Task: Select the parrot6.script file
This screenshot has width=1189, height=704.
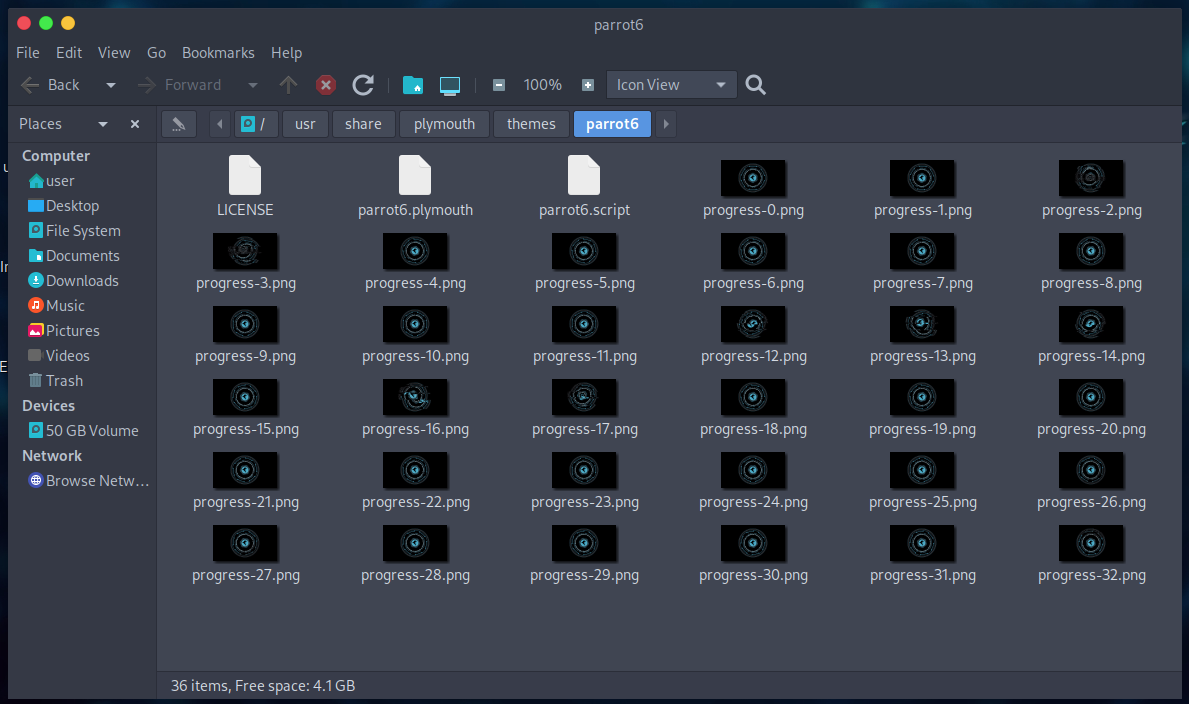Action: [584, 177]
